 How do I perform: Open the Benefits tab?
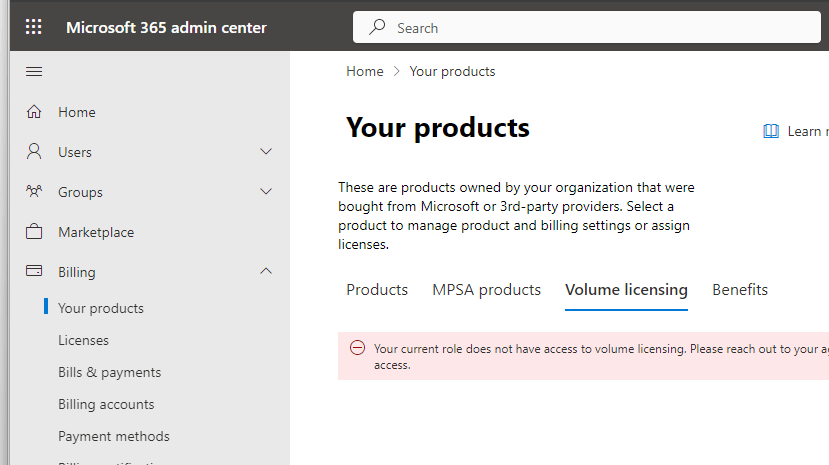pos(740,290)
